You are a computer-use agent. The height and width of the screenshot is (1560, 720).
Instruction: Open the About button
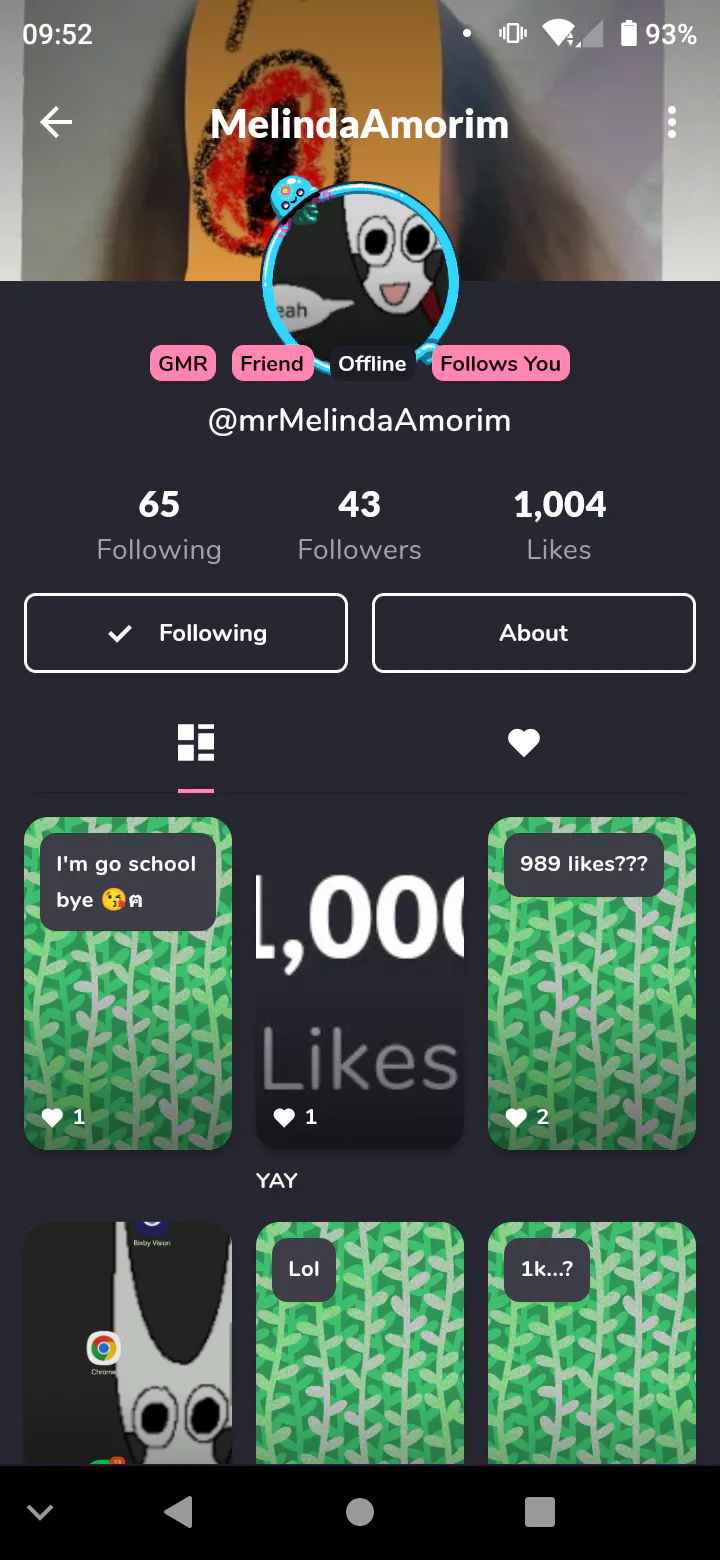pyautogui.click(x=534, y=633)
